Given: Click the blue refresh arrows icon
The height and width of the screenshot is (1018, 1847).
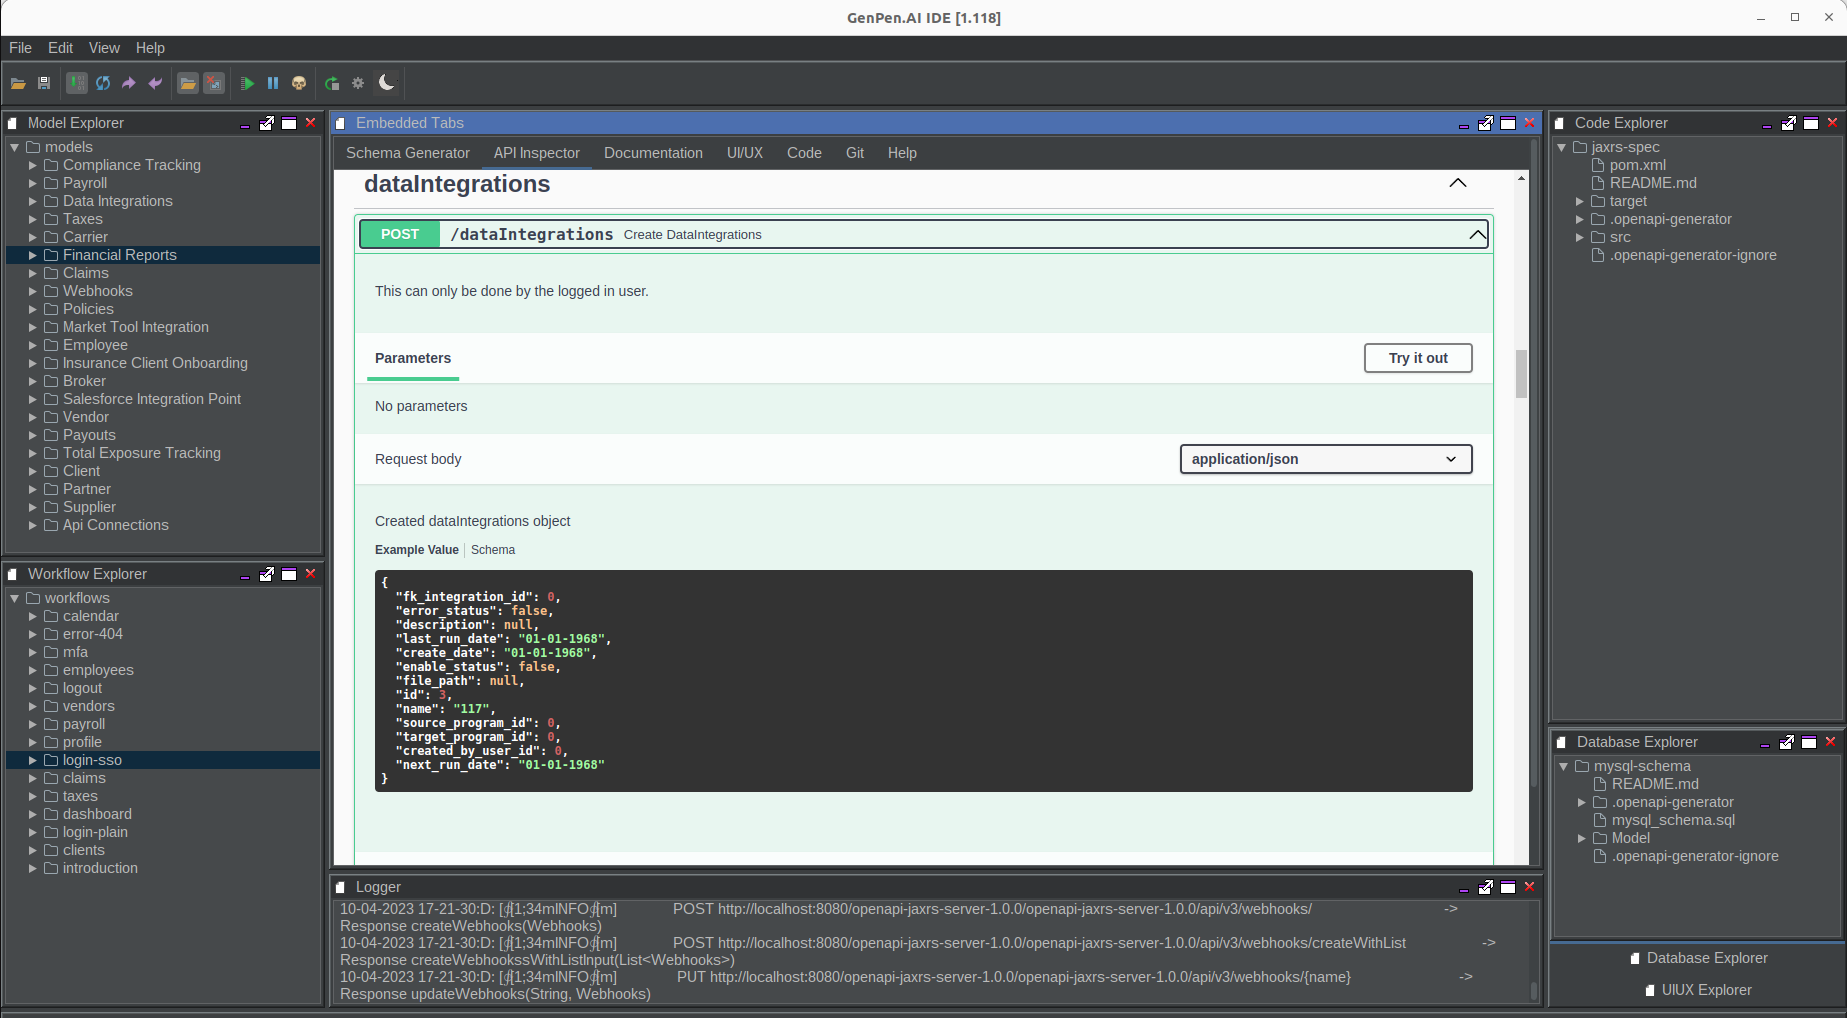Looking at the screenshot, I should pyautogui.click(x=103, y=83).
